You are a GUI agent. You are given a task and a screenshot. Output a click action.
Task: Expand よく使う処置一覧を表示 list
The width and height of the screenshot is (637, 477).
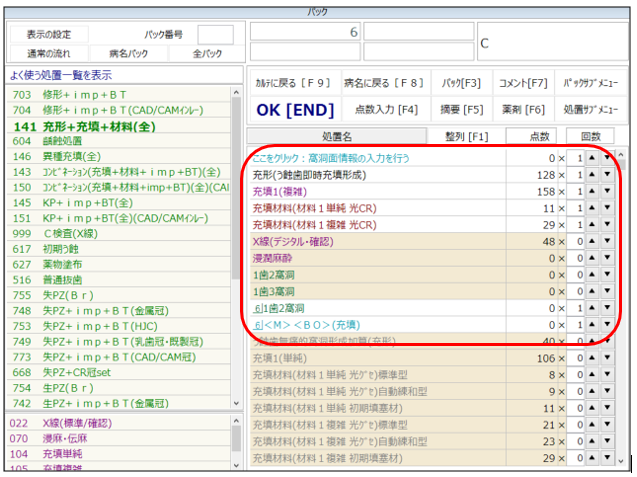62,75
